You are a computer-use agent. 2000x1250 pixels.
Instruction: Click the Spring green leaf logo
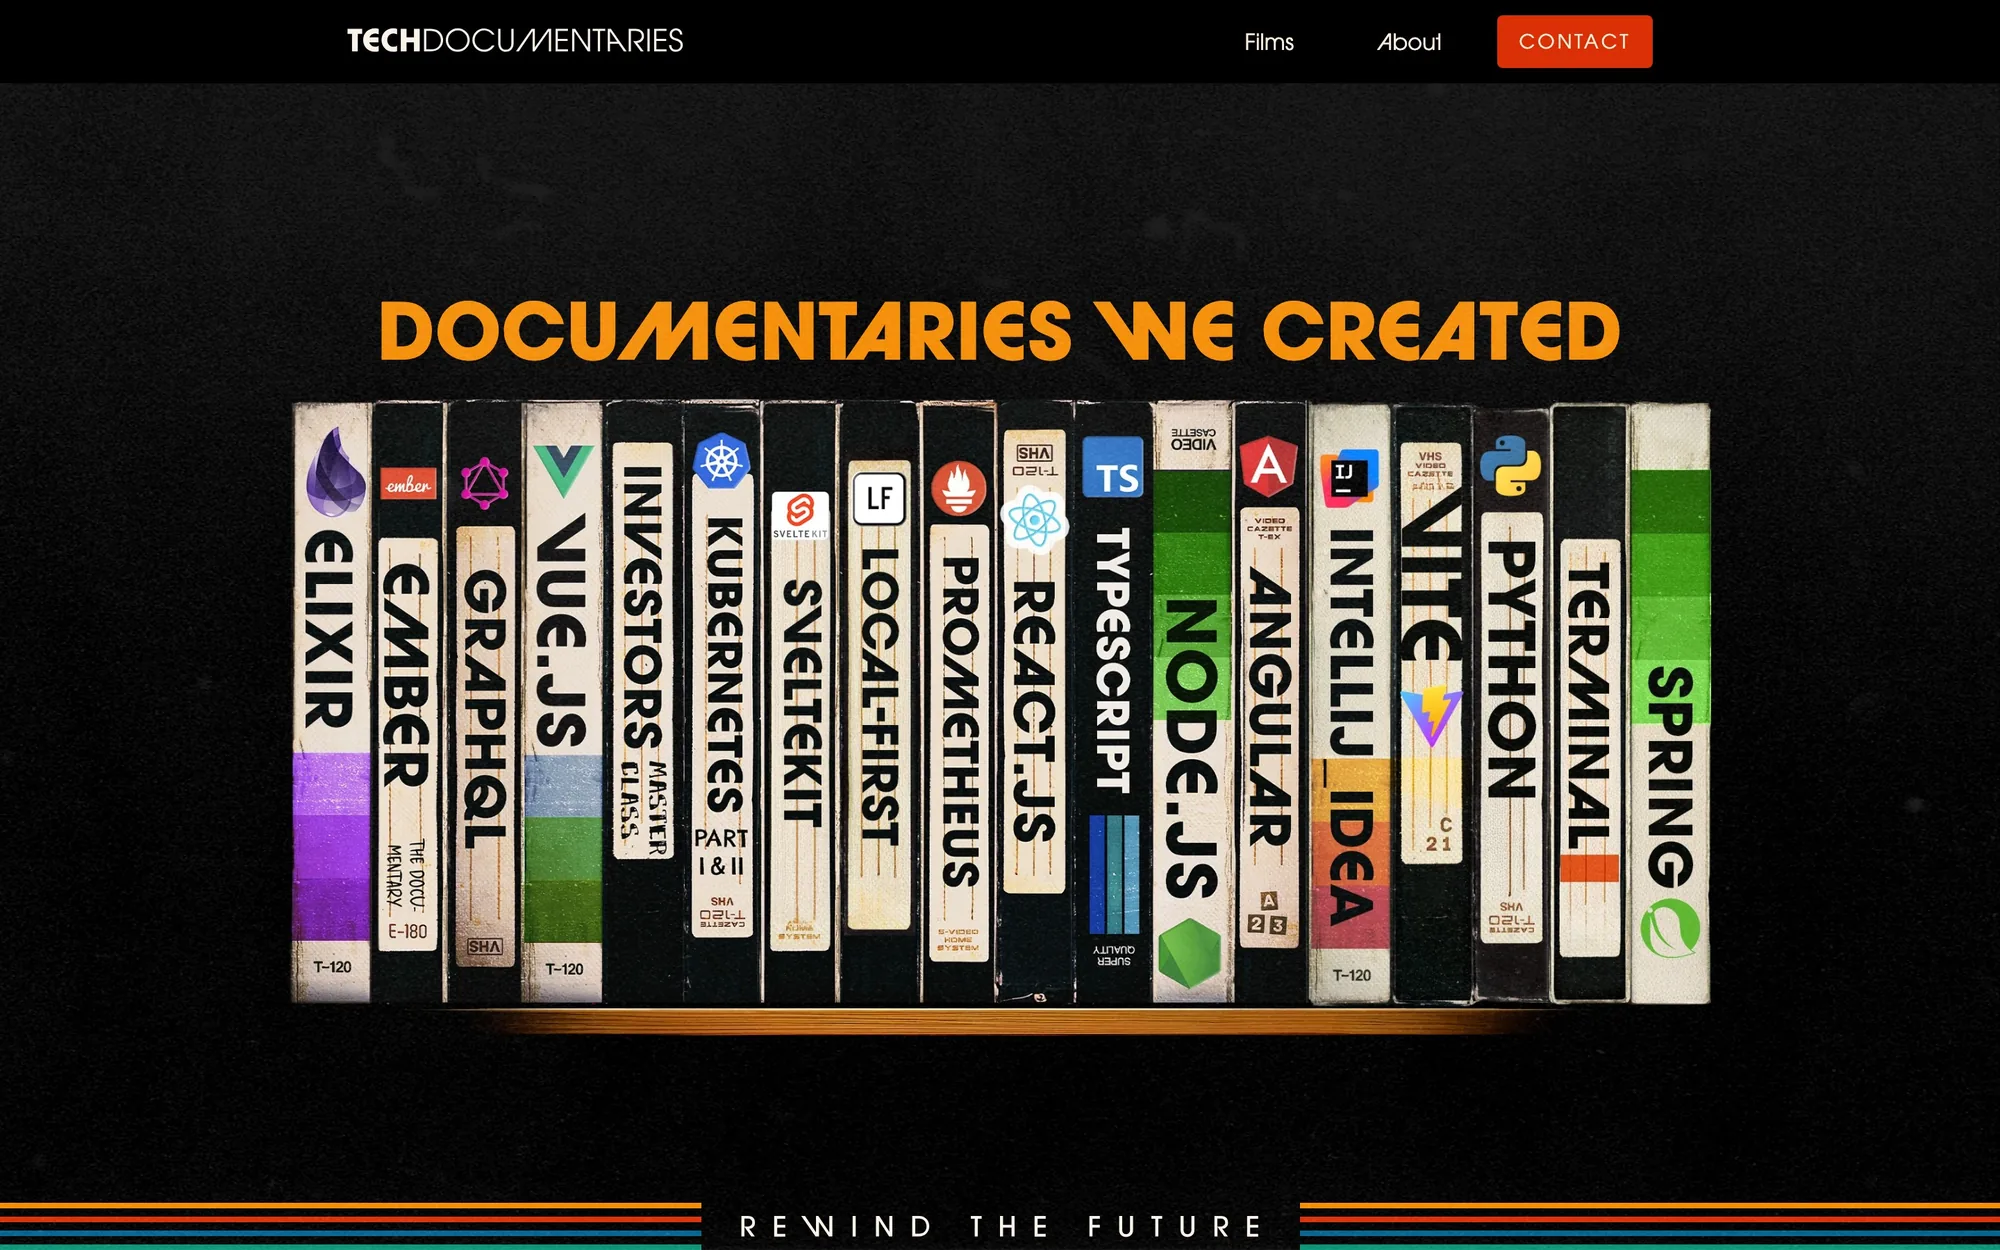[1670, 928]
